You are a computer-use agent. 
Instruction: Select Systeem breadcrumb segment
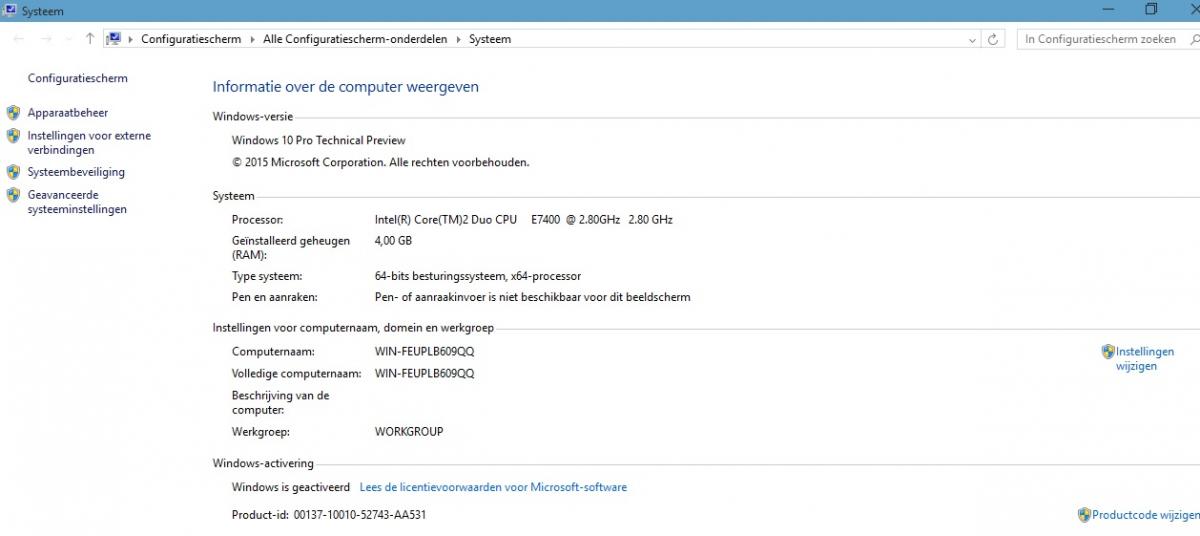[x=490, y=39]
